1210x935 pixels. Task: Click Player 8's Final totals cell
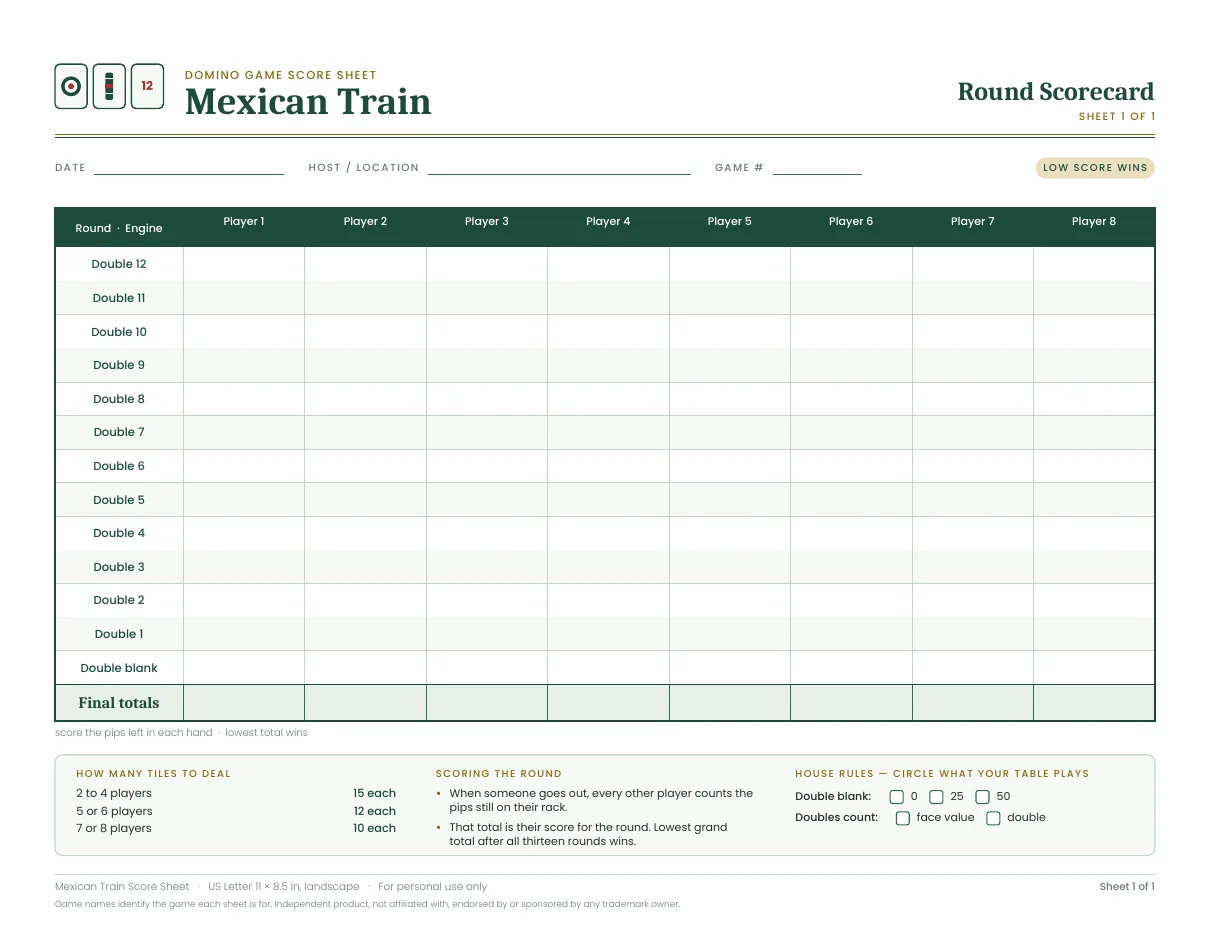click(1094, 703)
